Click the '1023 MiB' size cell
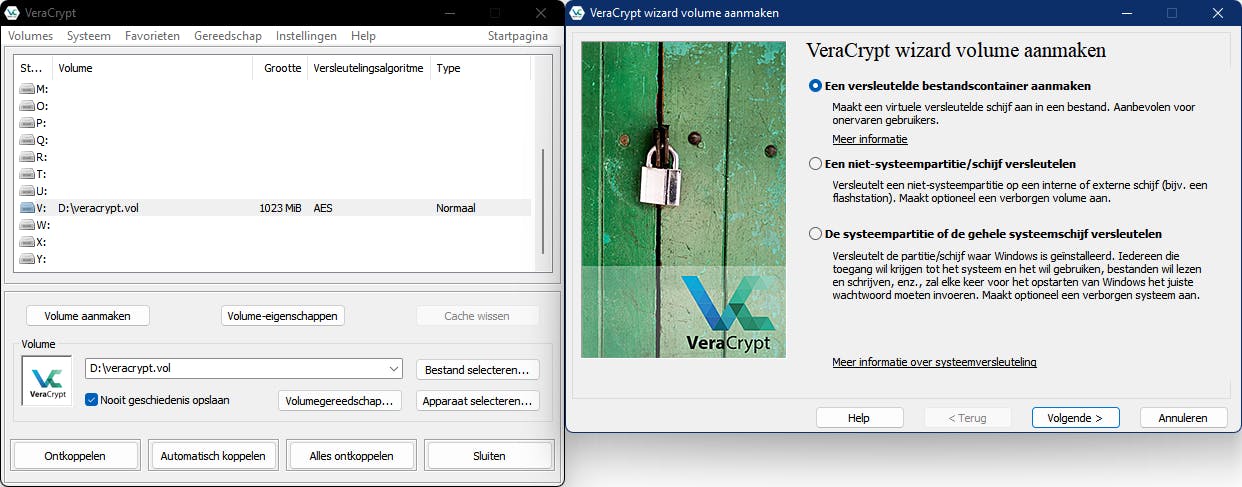Screen dimensions: 1242x487 pos(280,208)
